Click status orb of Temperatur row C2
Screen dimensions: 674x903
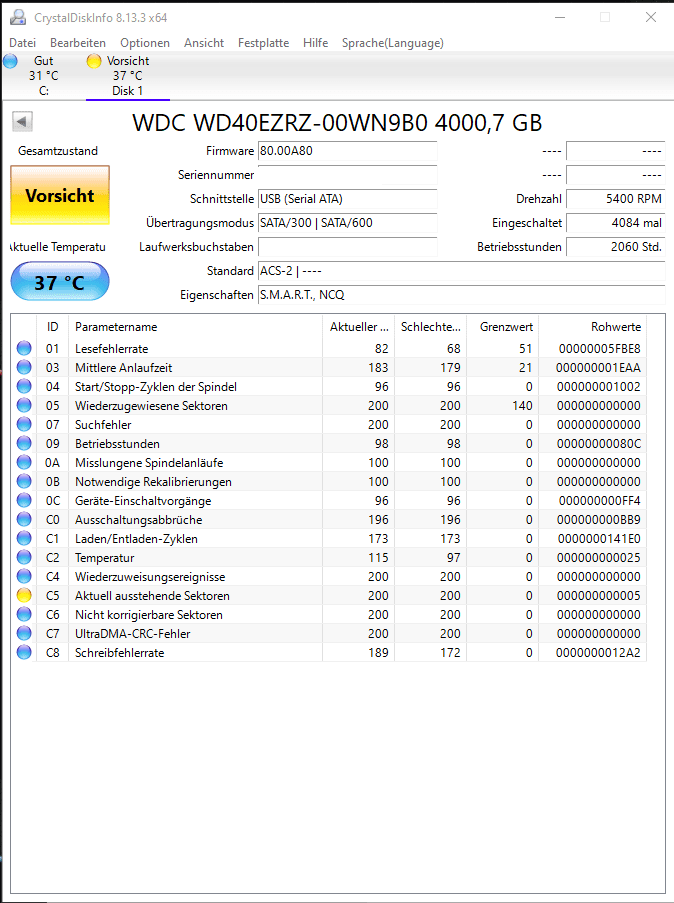coord(24,557)
